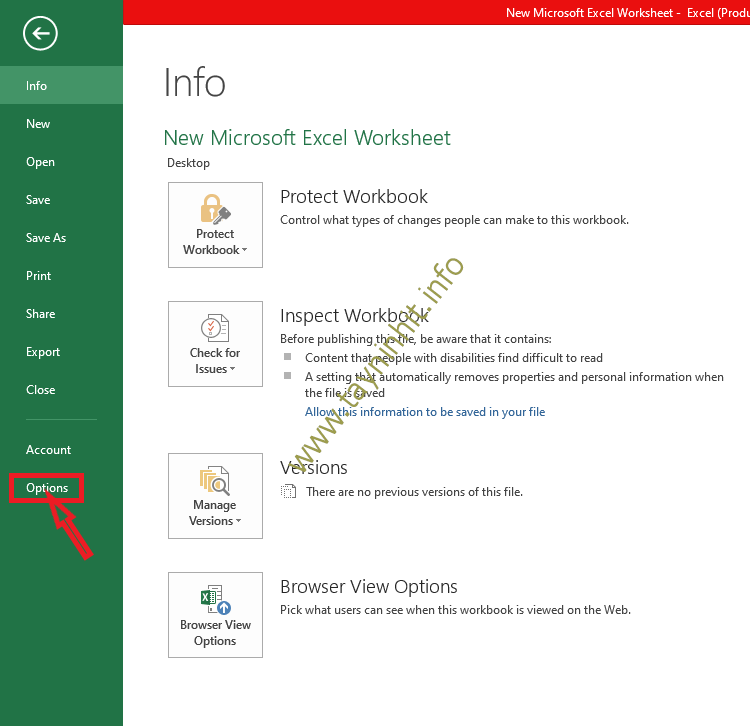
Task: Open the Share page
Action: pyautogui.click(x=41, y=314)
